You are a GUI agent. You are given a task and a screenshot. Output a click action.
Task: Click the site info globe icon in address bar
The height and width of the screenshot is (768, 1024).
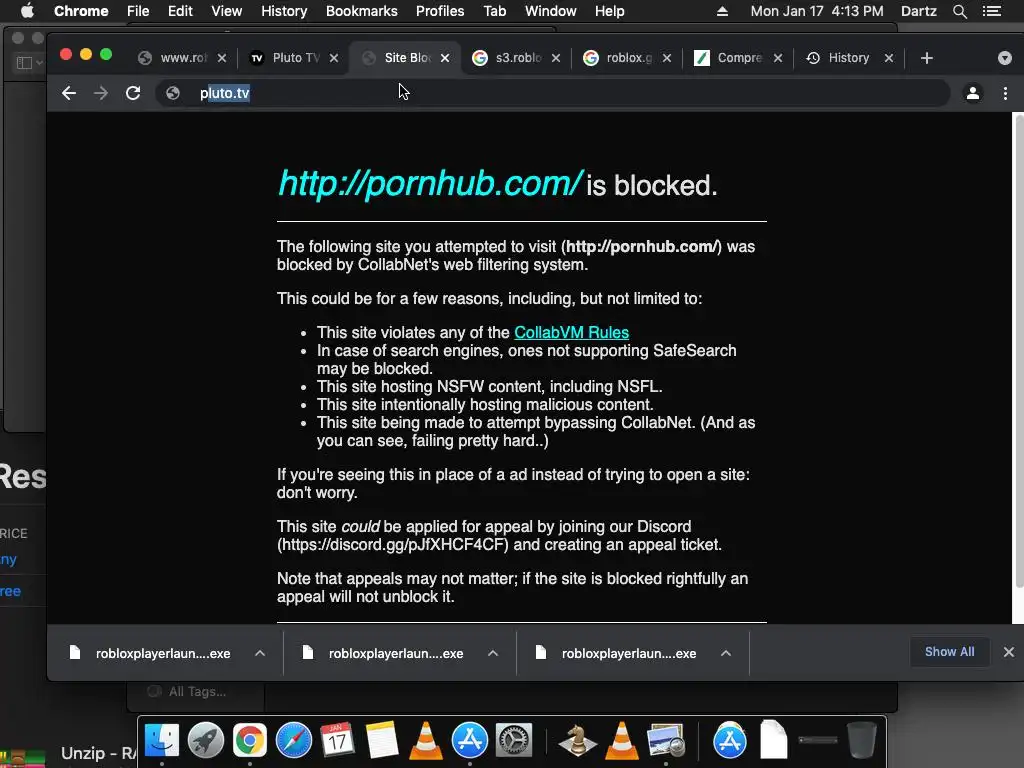(x=173, y=93)
